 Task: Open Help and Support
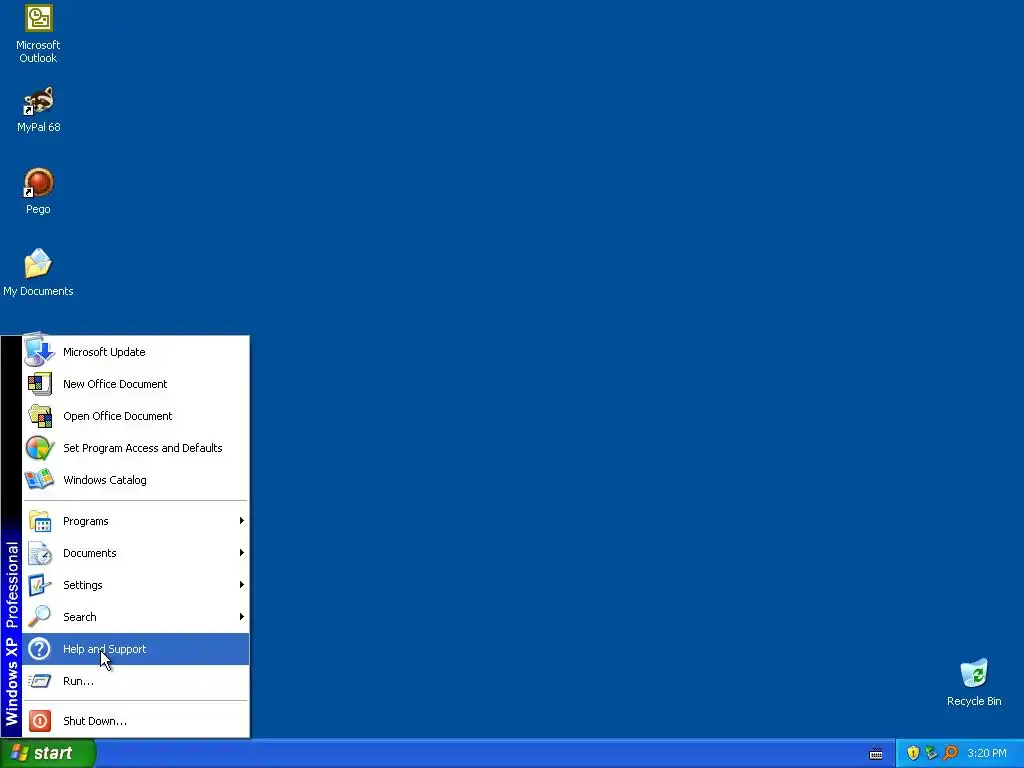(136, 648)
